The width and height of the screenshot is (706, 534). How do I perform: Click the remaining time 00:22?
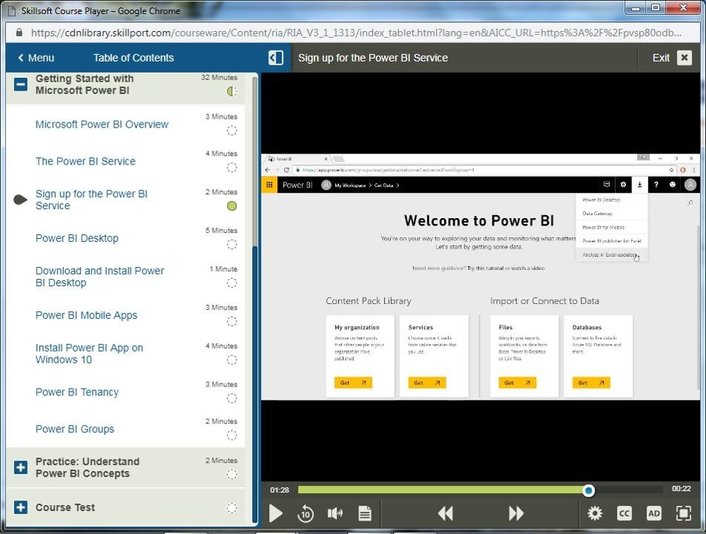click(x=681, y=489)
